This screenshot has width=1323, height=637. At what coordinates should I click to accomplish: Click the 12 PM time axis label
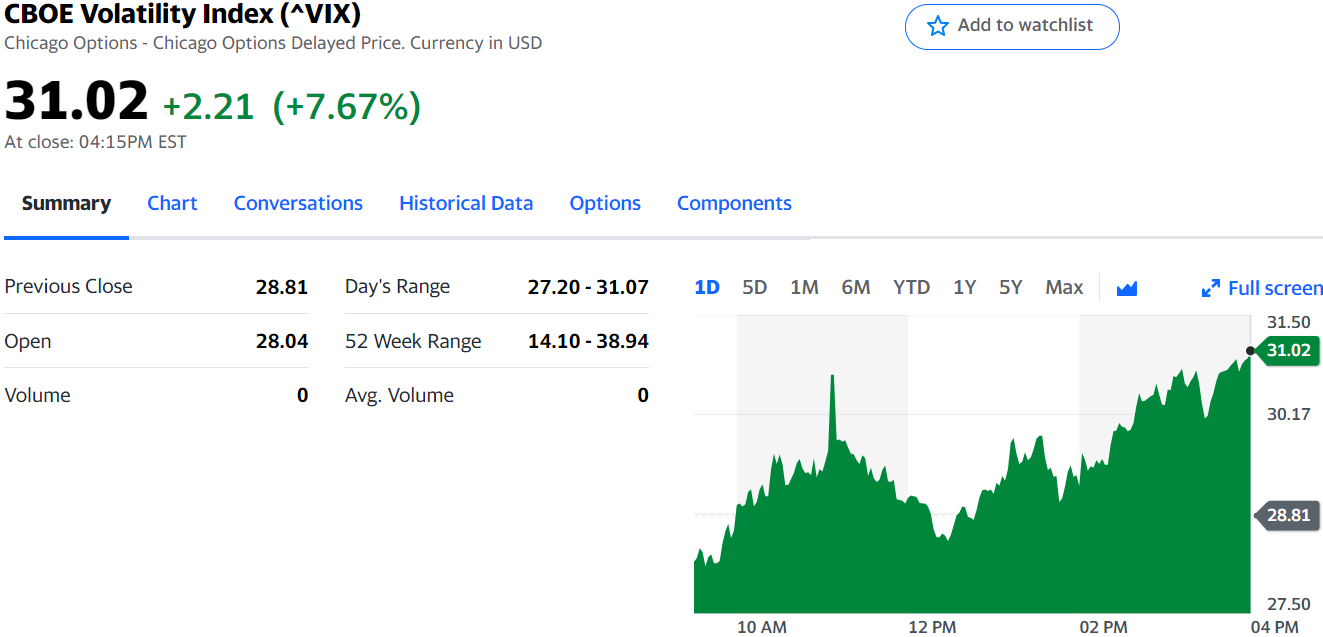(932, 627)
